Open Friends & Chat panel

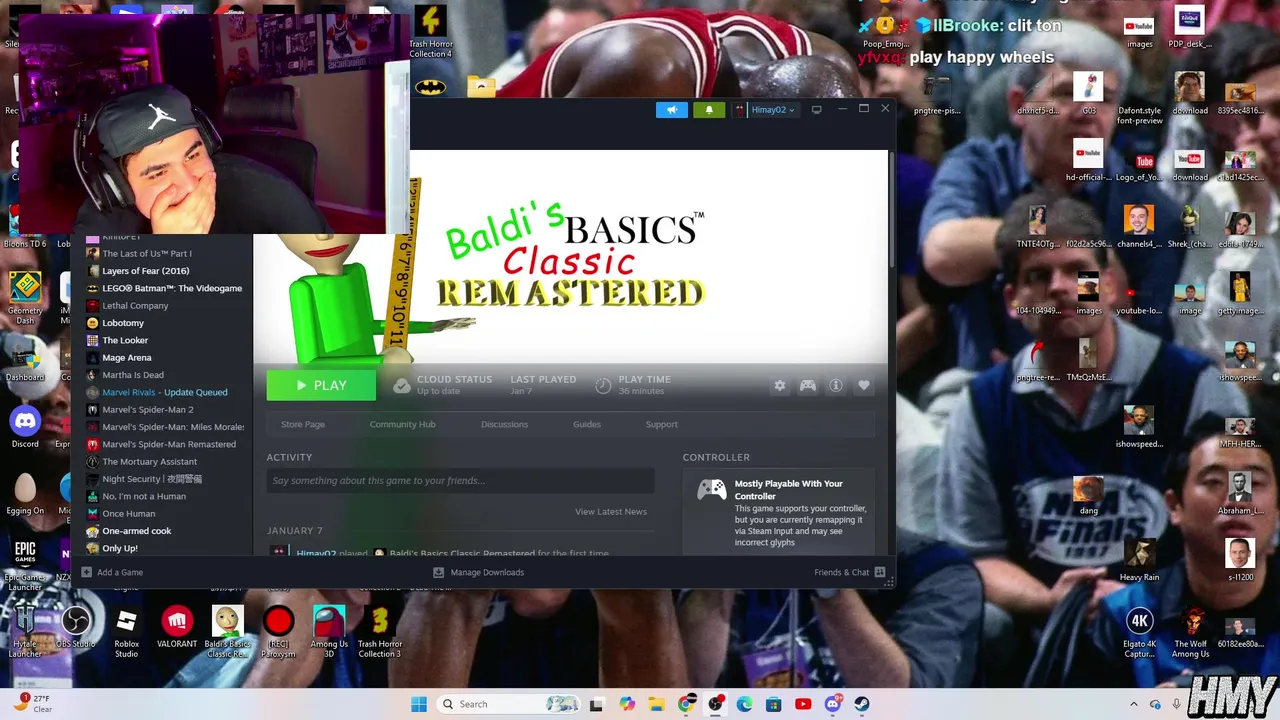849,572
